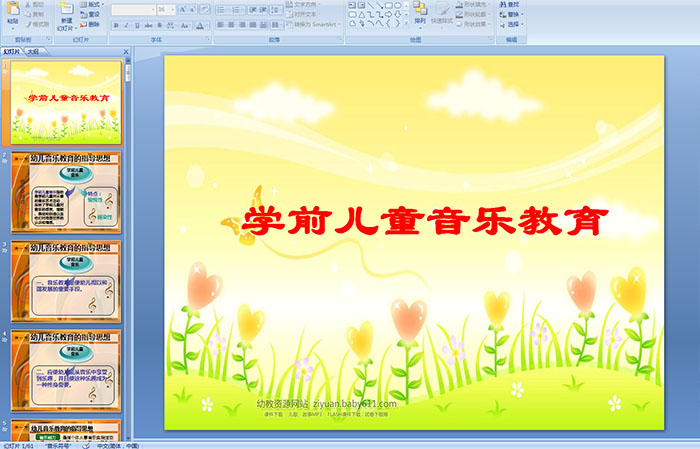Close the slides thumbnail pane
The image size is (700, 449).
click(x=126, y=52)
